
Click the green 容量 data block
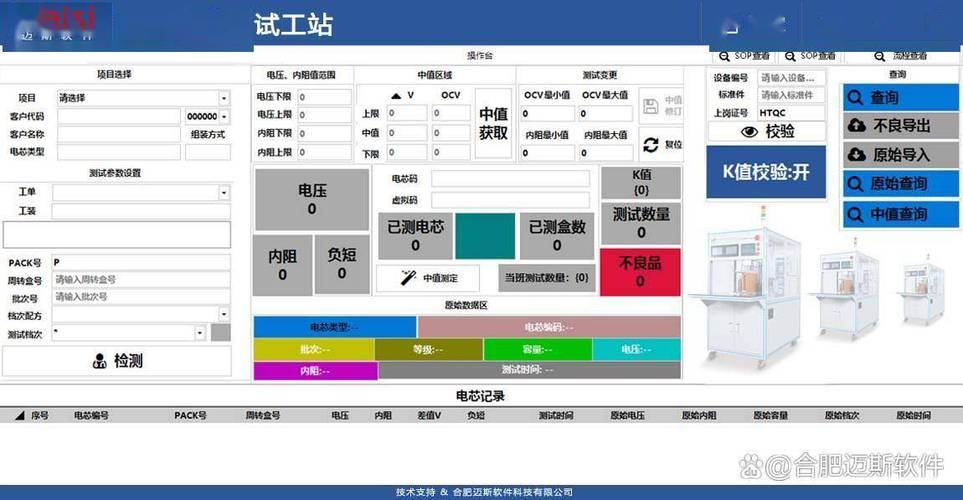[x=538, y=350]
